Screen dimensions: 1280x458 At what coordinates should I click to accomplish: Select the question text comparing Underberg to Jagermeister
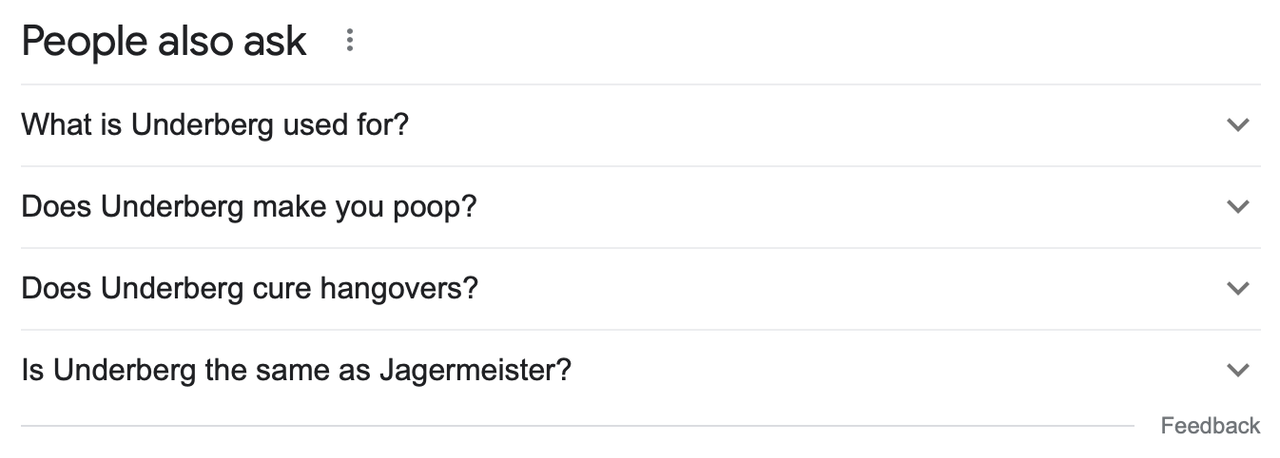click(296, 371)
